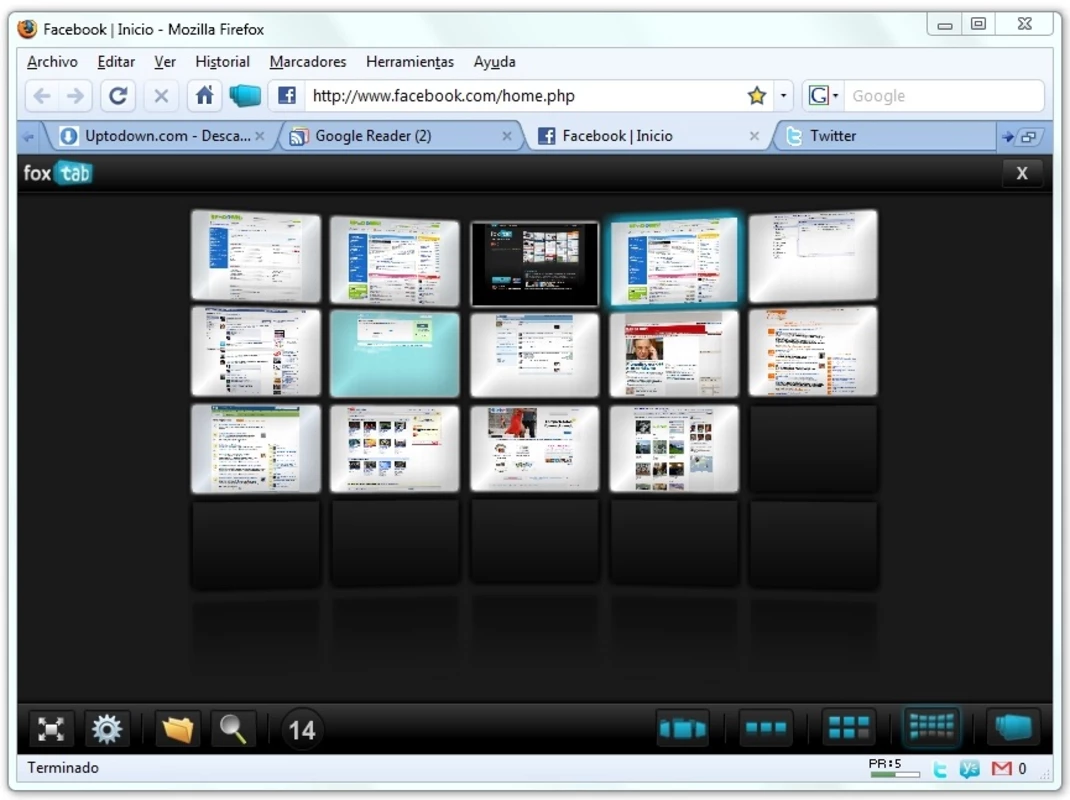Bookmark this page with the star icon

[757, 96]
